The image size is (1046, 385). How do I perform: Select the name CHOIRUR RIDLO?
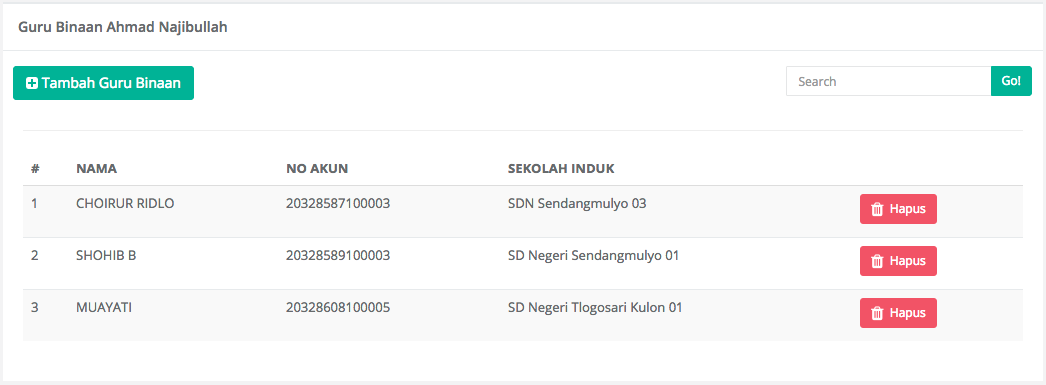coord(125,204)
